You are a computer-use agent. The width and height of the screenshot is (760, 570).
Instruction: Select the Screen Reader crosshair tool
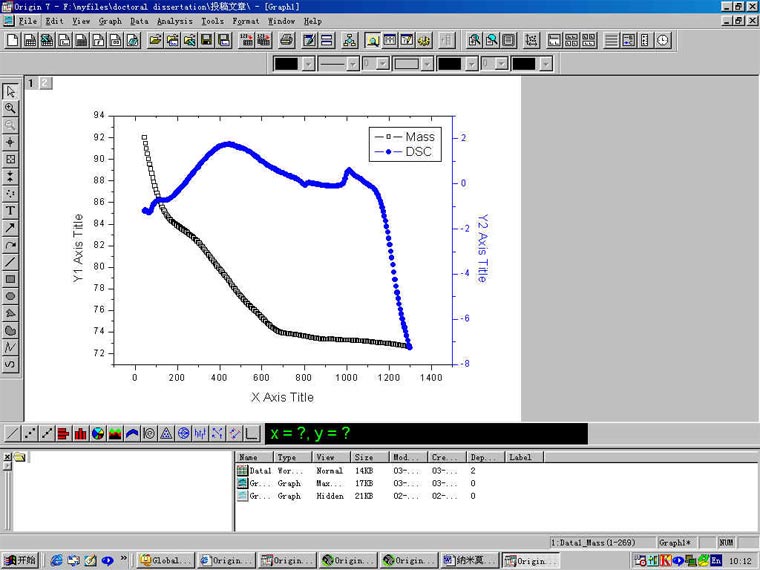click(x=10, y=142)
